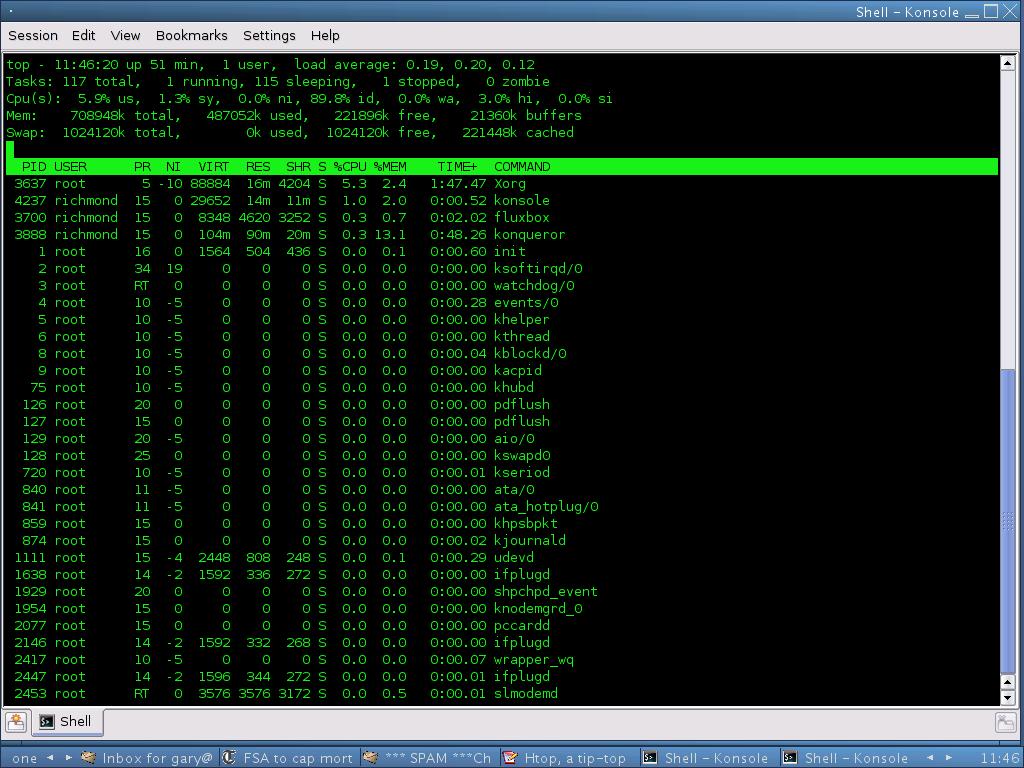
Task: Click the right arrow beside the taskbar clock
Action: point(949,758)
